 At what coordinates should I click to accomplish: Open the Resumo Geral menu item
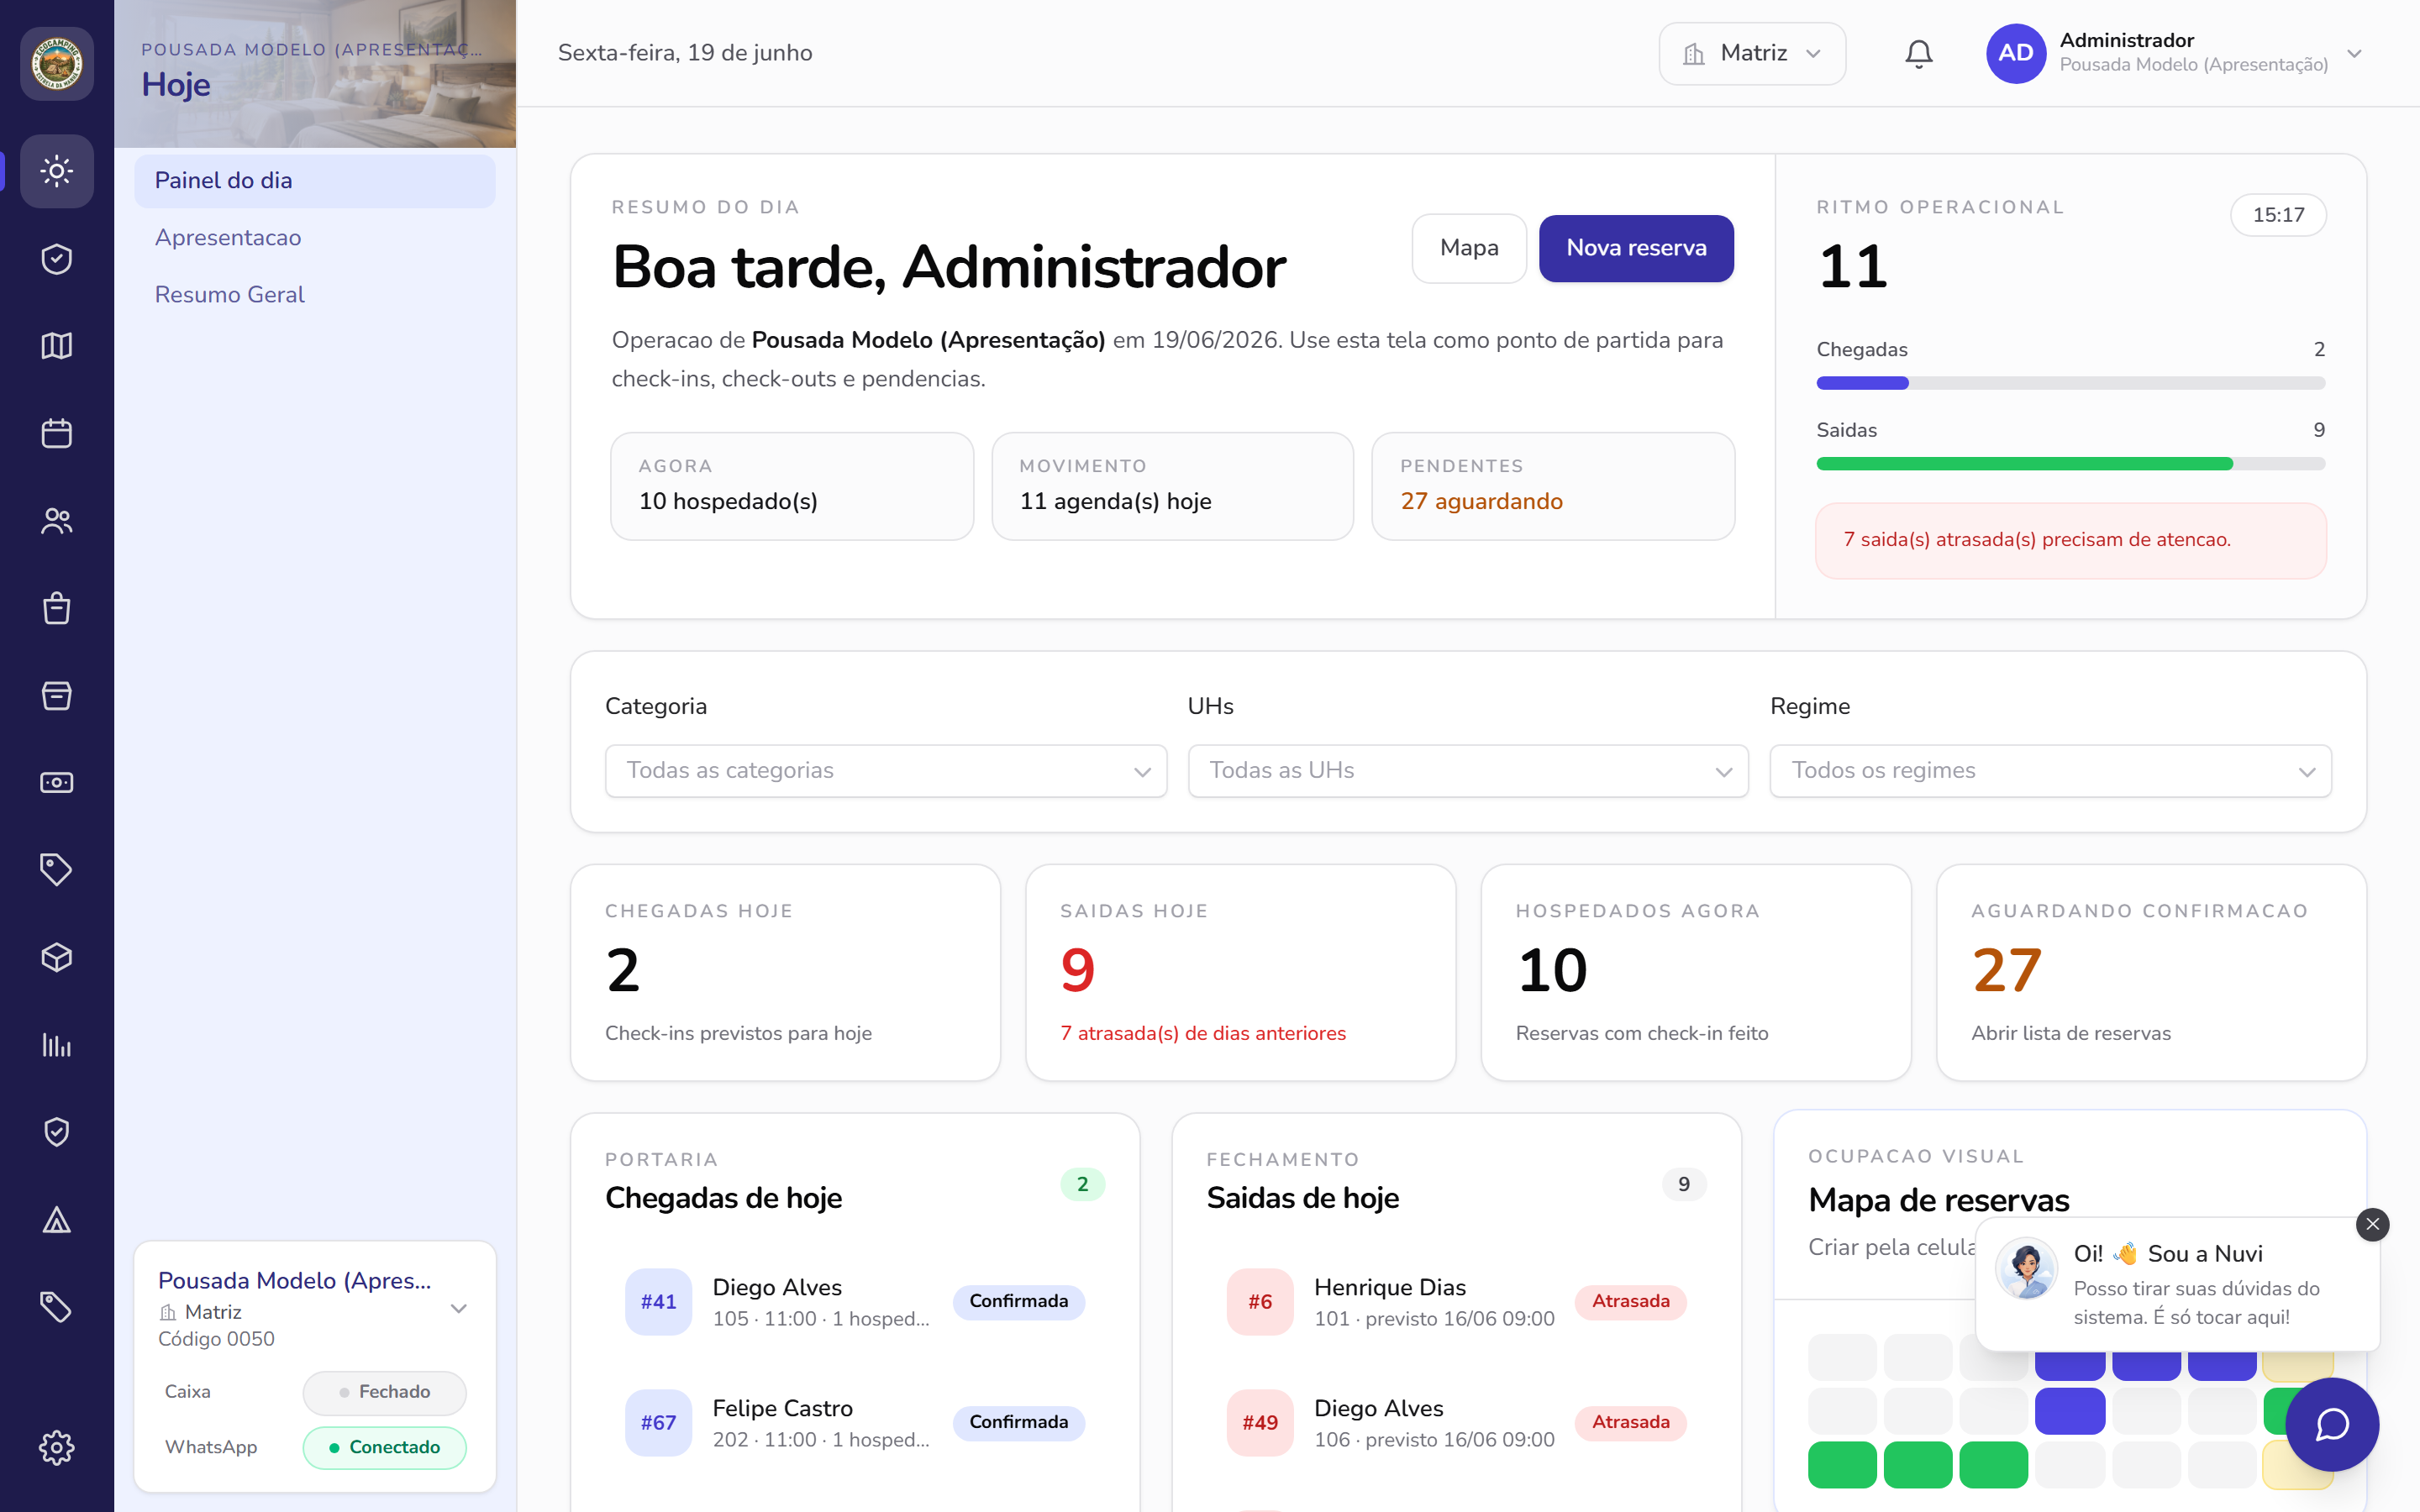[x=315, y=294]
